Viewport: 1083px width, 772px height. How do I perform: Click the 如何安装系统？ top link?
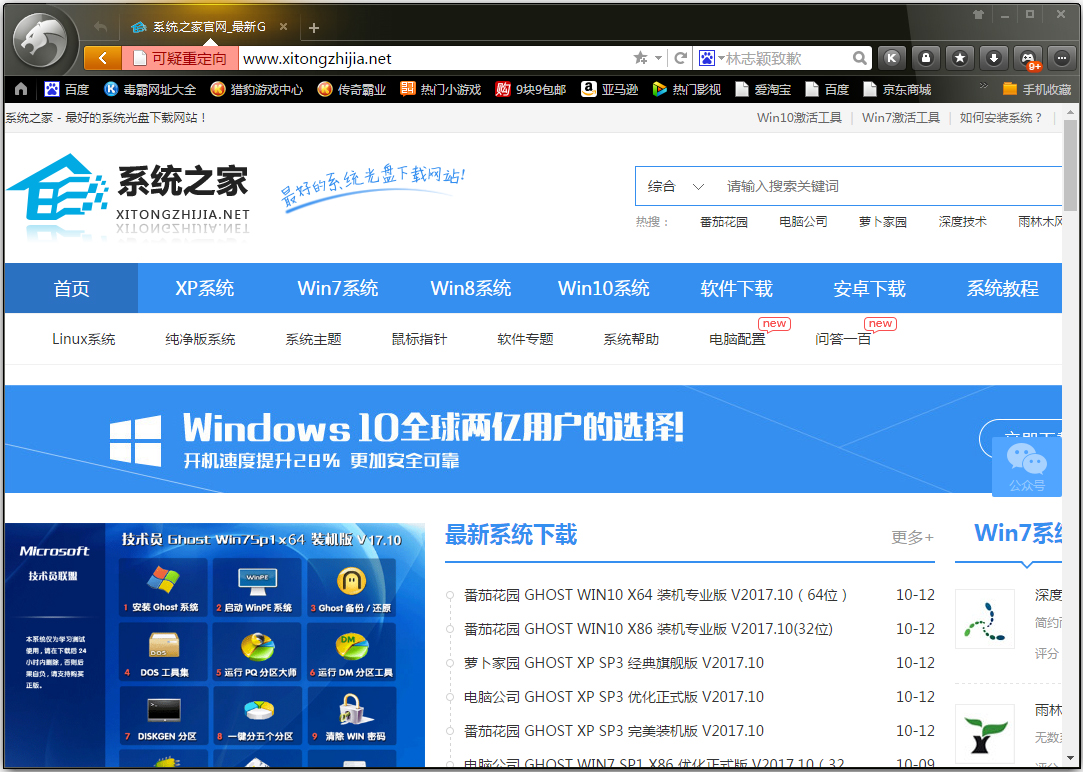click(x=1000, y=117)
